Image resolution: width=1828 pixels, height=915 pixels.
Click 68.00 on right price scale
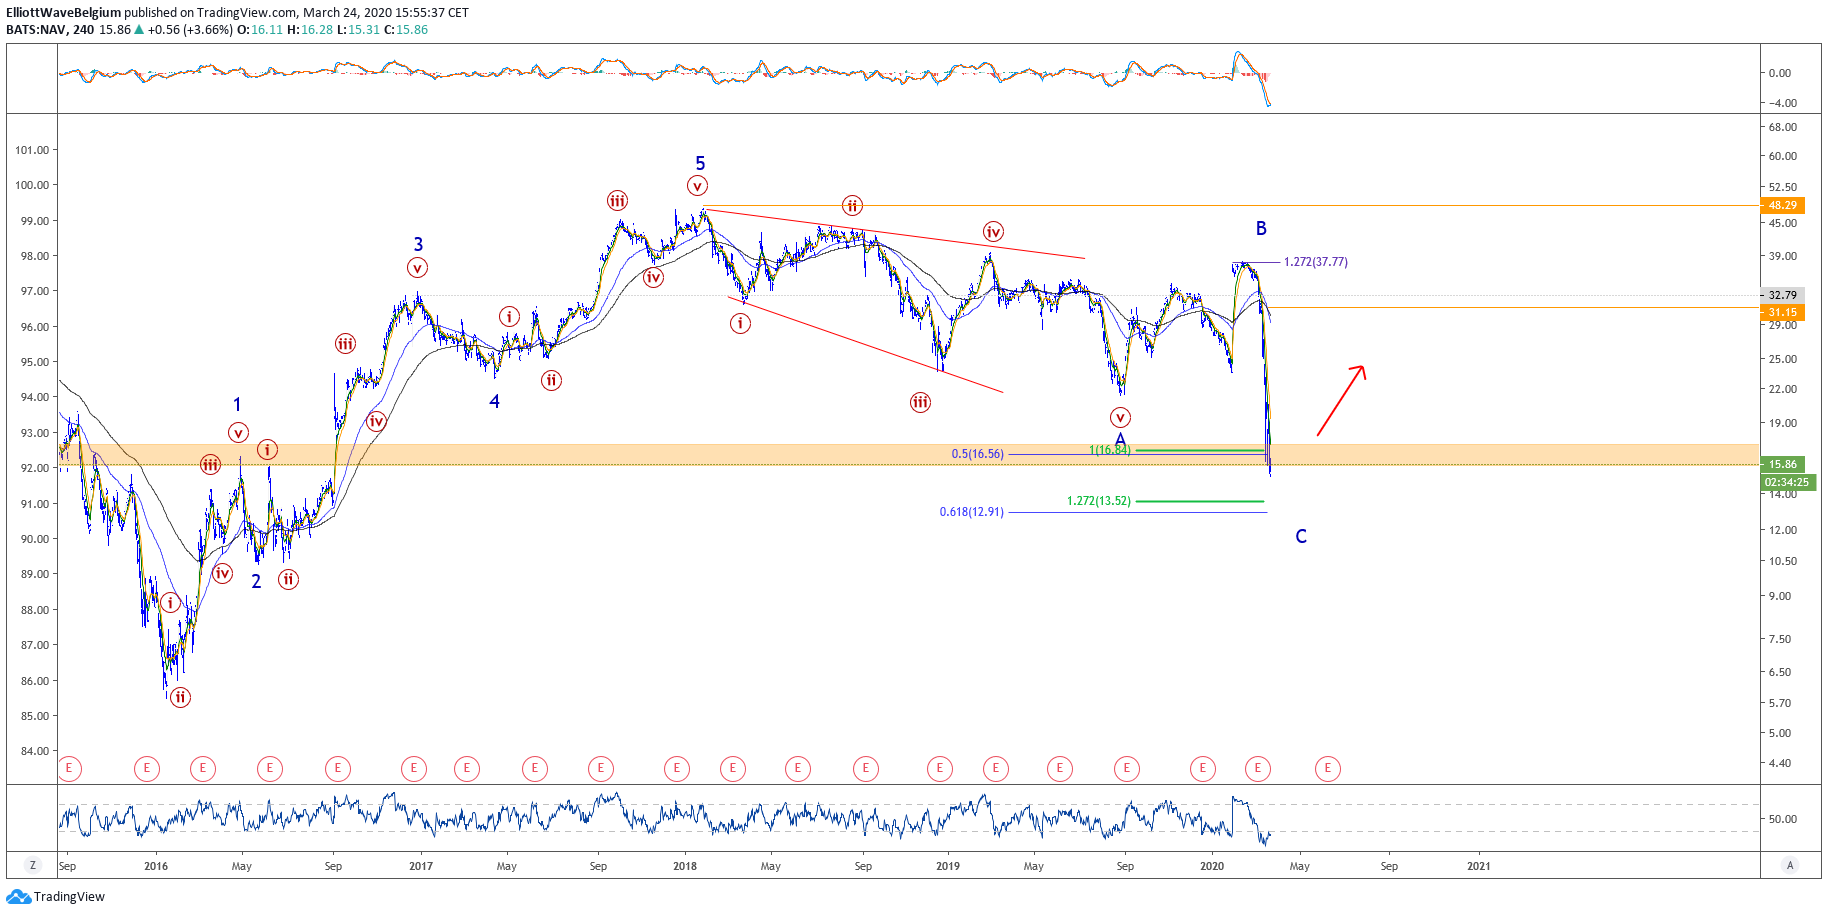coord(1783,127)
